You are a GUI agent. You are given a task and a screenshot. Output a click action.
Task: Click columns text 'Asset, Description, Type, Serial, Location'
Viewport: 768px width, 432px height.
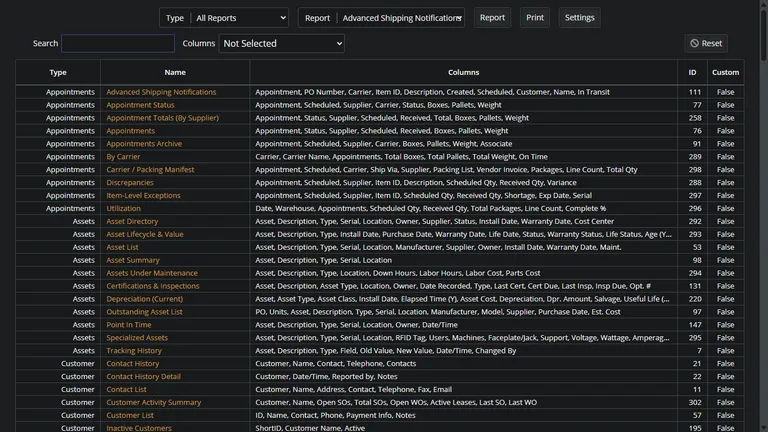(323, 260)
